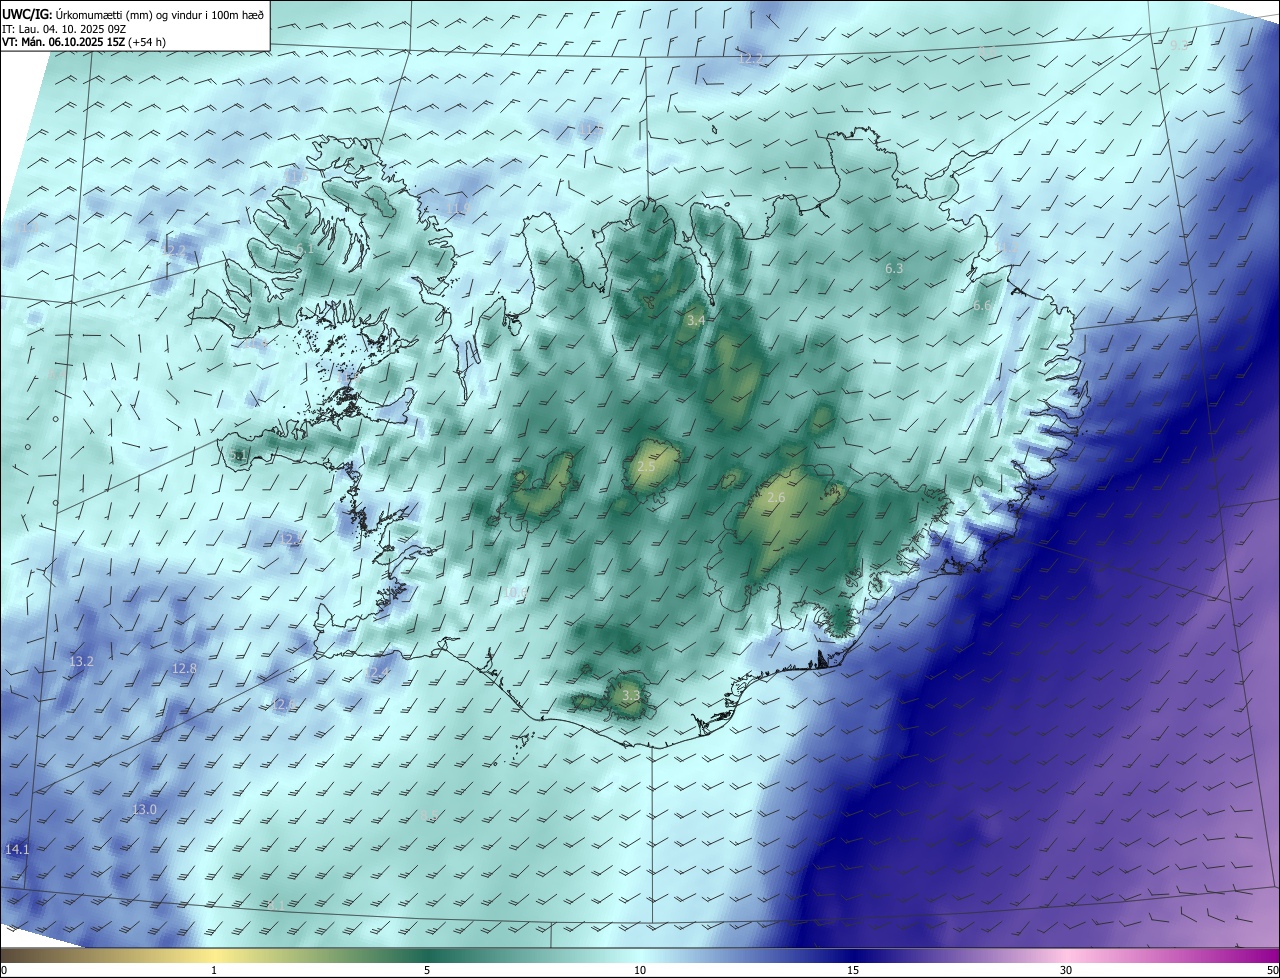Click the 6.1 value label in the Westfjords
1280x978 pixels.
tap(304, 248)
